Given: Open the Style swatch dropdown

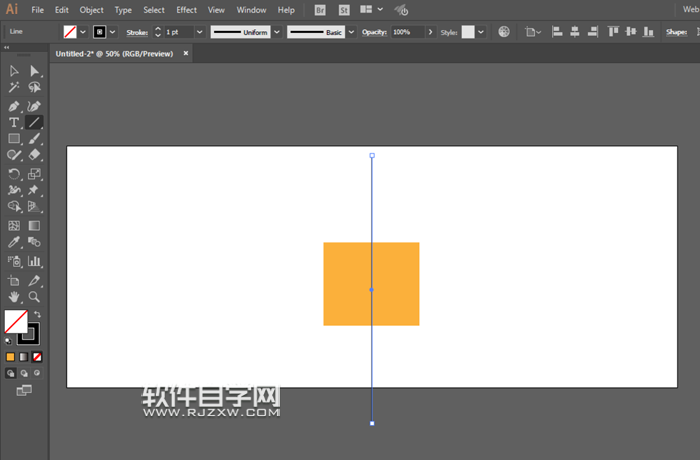Looking at the screenshot, I should [481, 32].
